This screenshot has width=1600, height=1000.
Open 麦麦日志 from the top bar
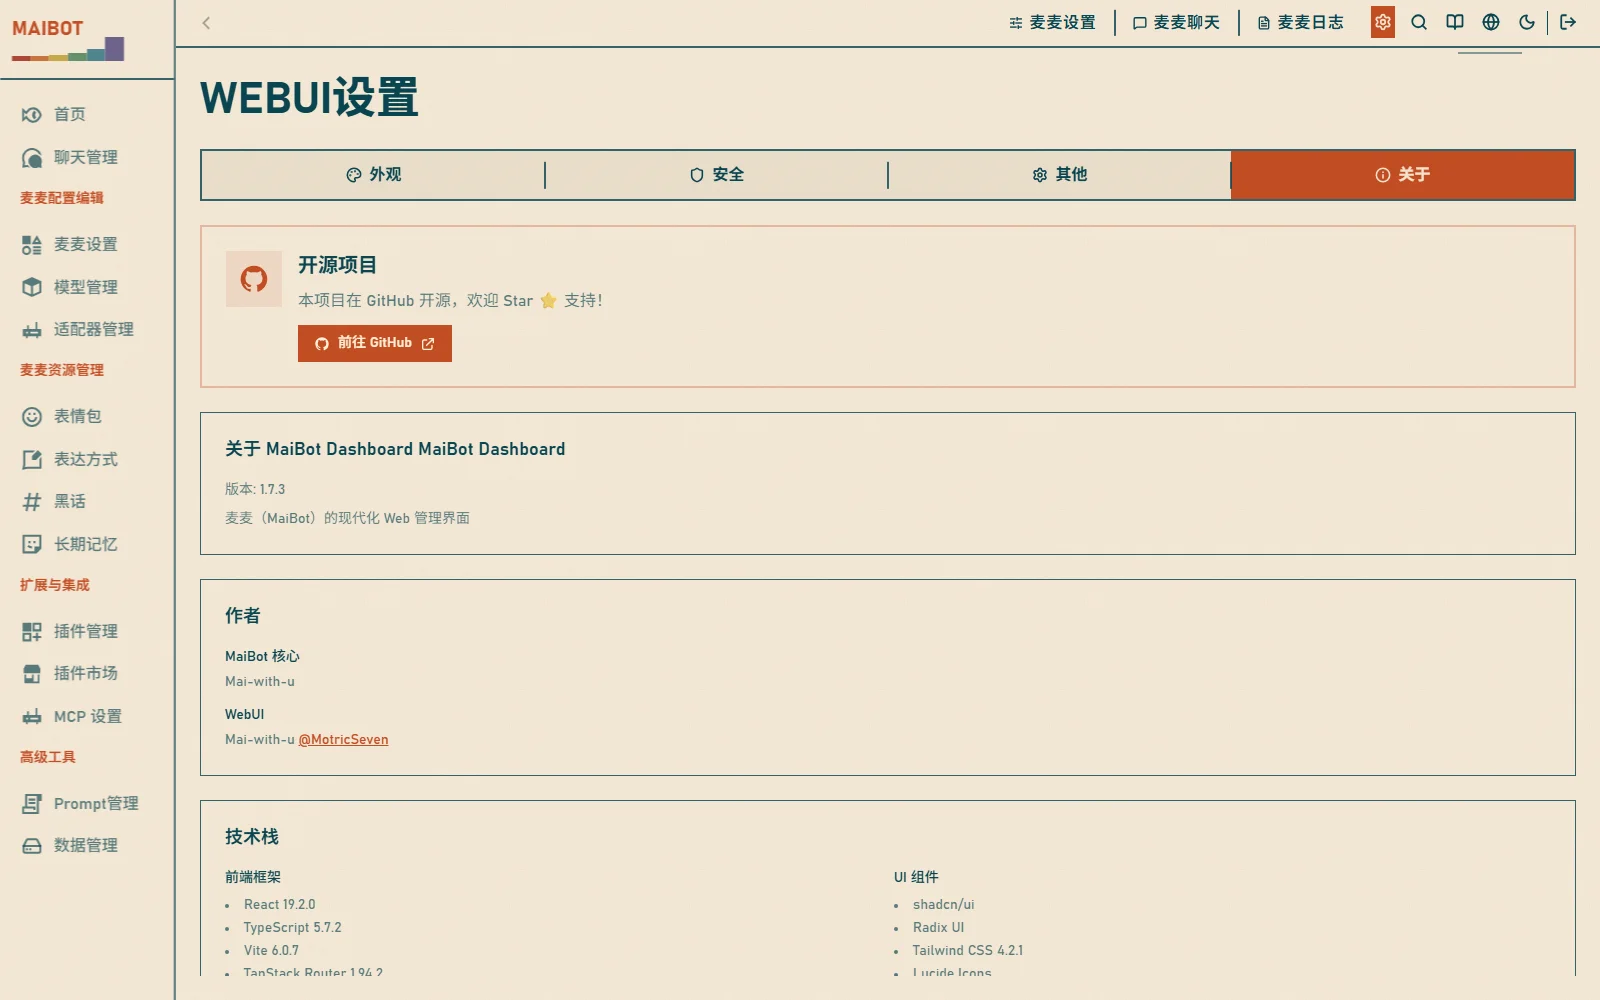[x=1300, y=22]
